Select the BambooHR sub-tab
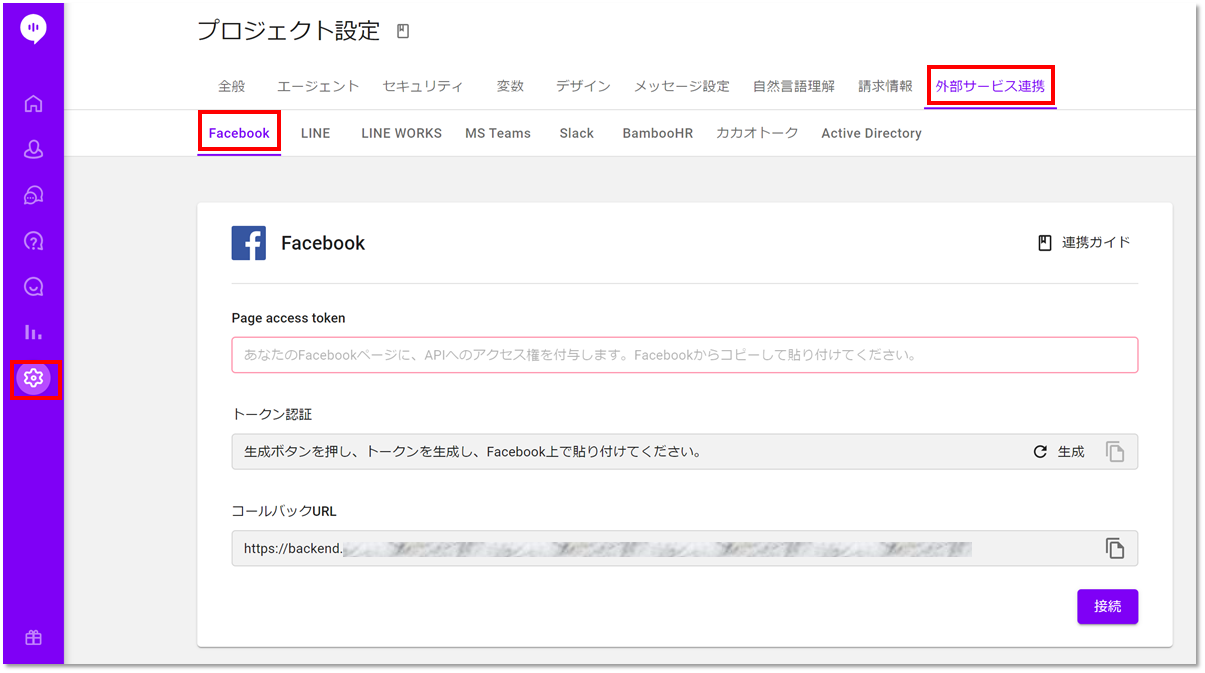The width and height of the screenshot is (1205, 673). pyautogui.click(x=657, y=133)
